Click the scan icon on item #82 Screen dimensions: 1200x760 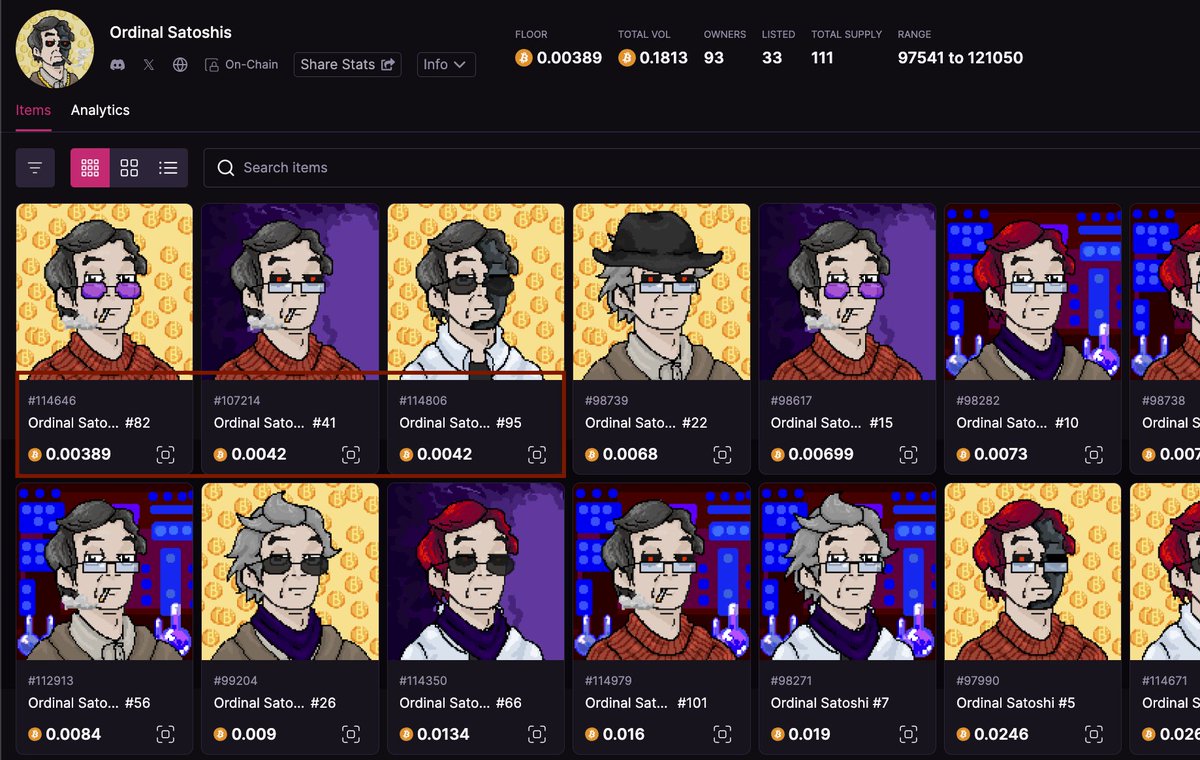click(x=166, y=455)
